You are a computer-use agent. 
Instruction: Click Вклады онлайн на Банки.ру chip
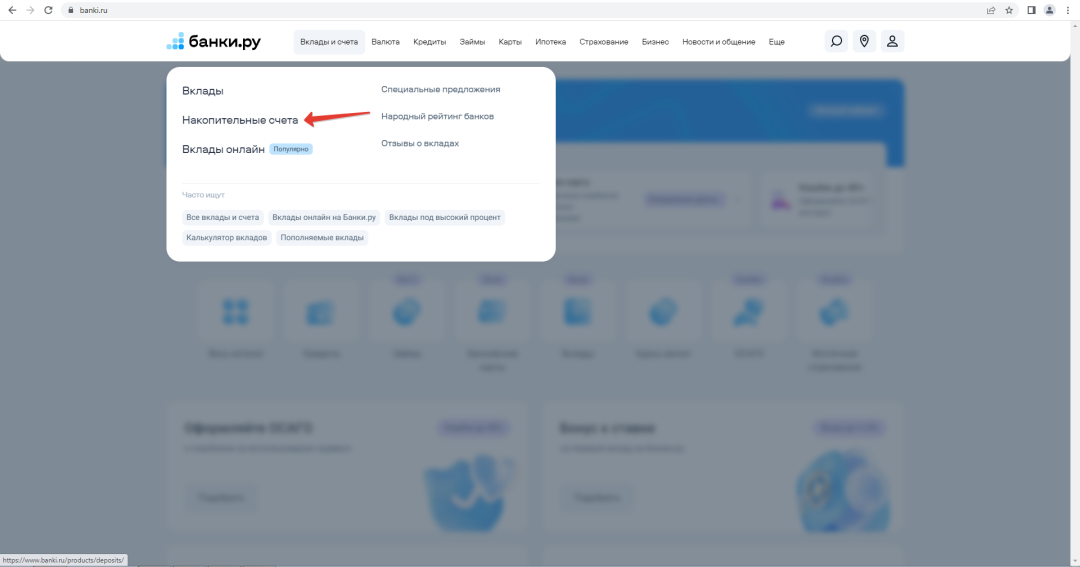pos(324,217)
